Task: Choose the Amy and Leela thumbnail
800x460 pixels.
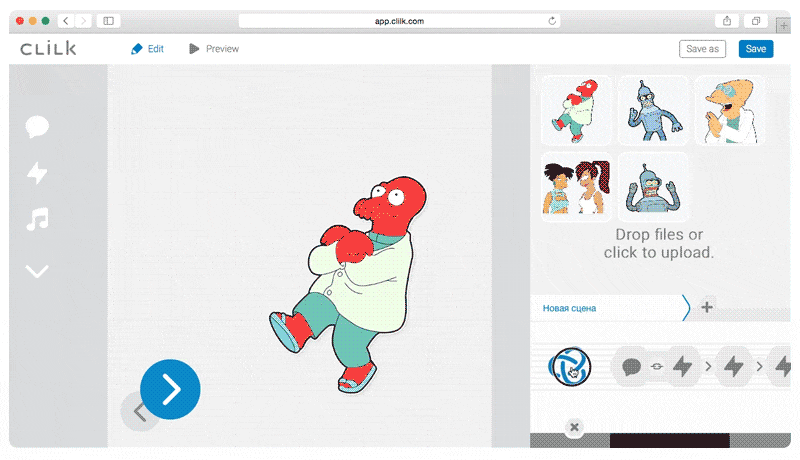Action: pyautogui.click(x=576, y=187)
